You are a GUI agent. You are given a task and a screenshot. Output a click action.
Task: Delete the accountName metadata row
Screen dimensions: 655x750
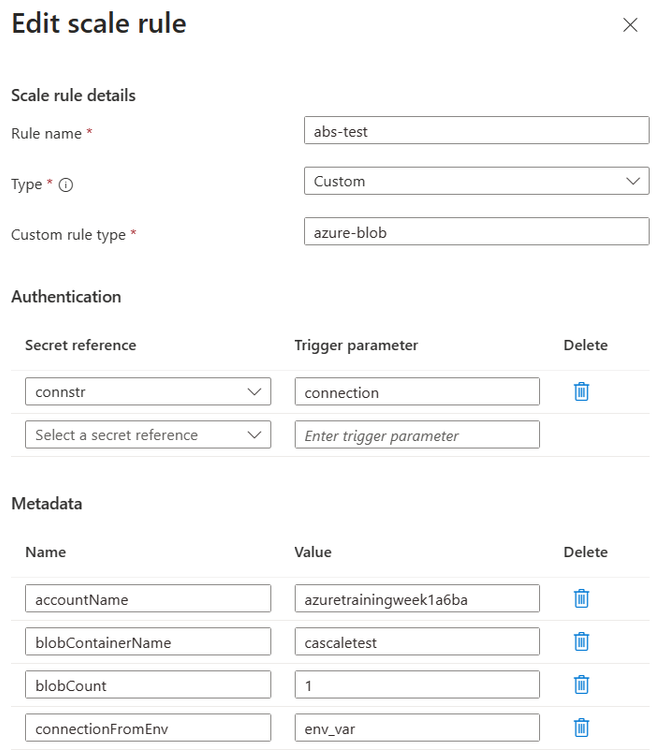pyautogui.click(x=581, y=598)
